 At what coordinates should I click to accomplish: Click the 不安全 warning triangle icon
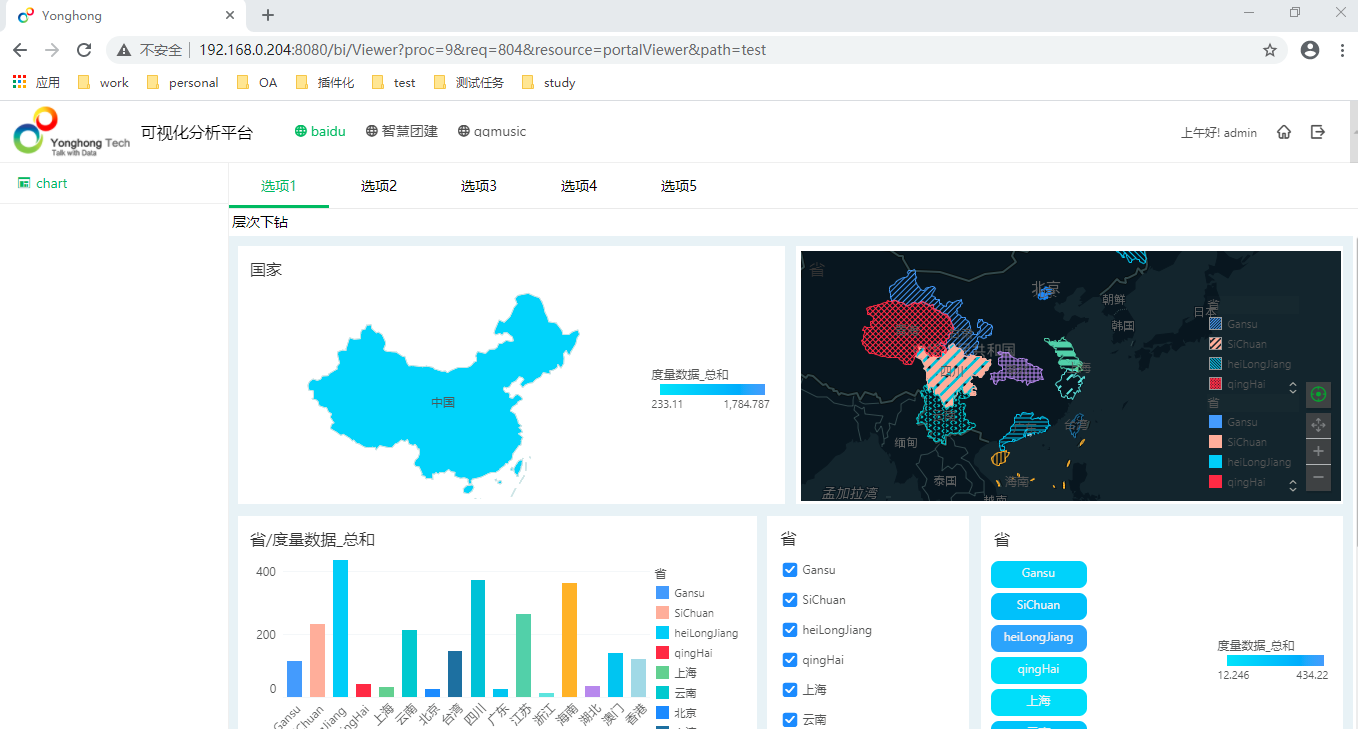click(x=124, y=50)
